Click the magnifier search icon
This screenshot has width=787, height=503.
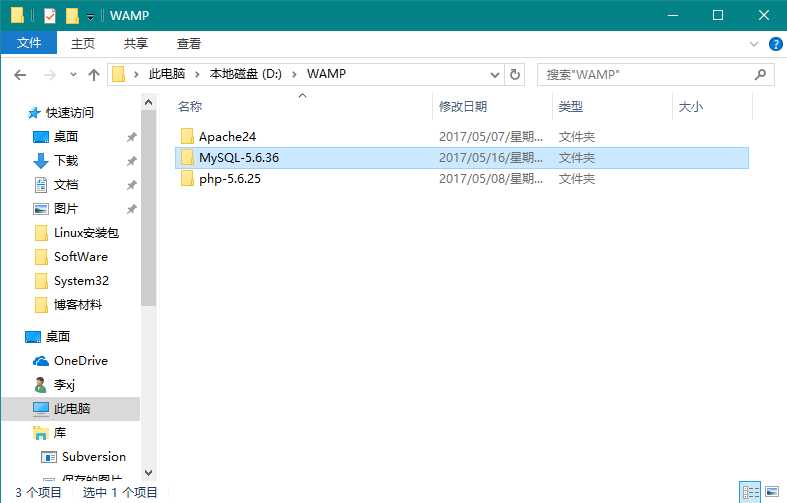(x=760, y=75)
